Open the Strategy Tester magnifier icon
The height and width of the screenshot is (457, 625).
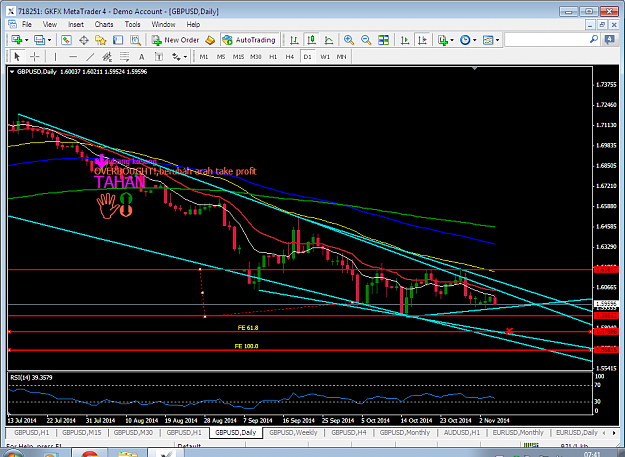pyautogui.click(x=136, y=40)
